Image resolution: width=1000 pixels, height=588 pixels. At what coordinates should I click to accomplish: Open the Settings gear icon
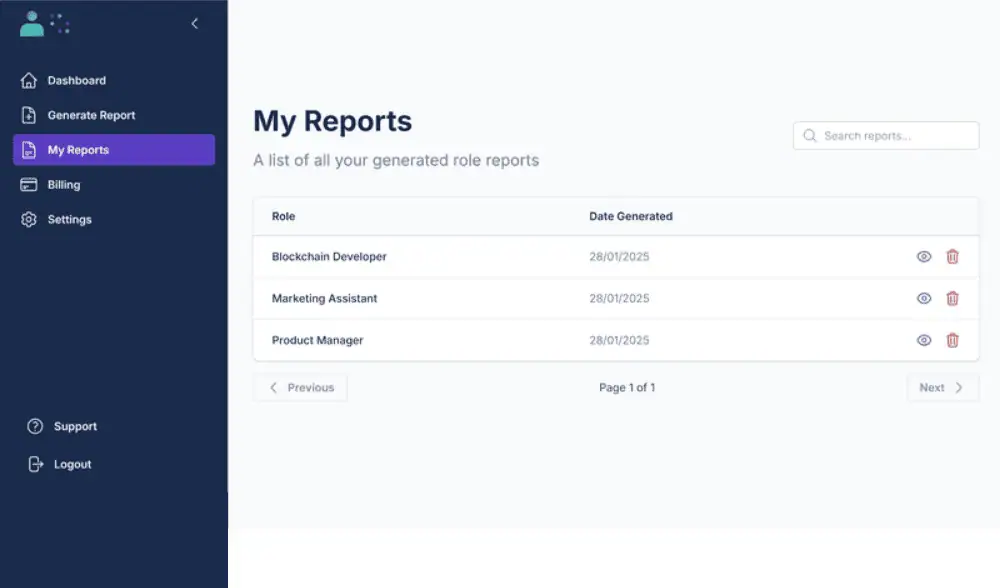(x=29, y=220)
